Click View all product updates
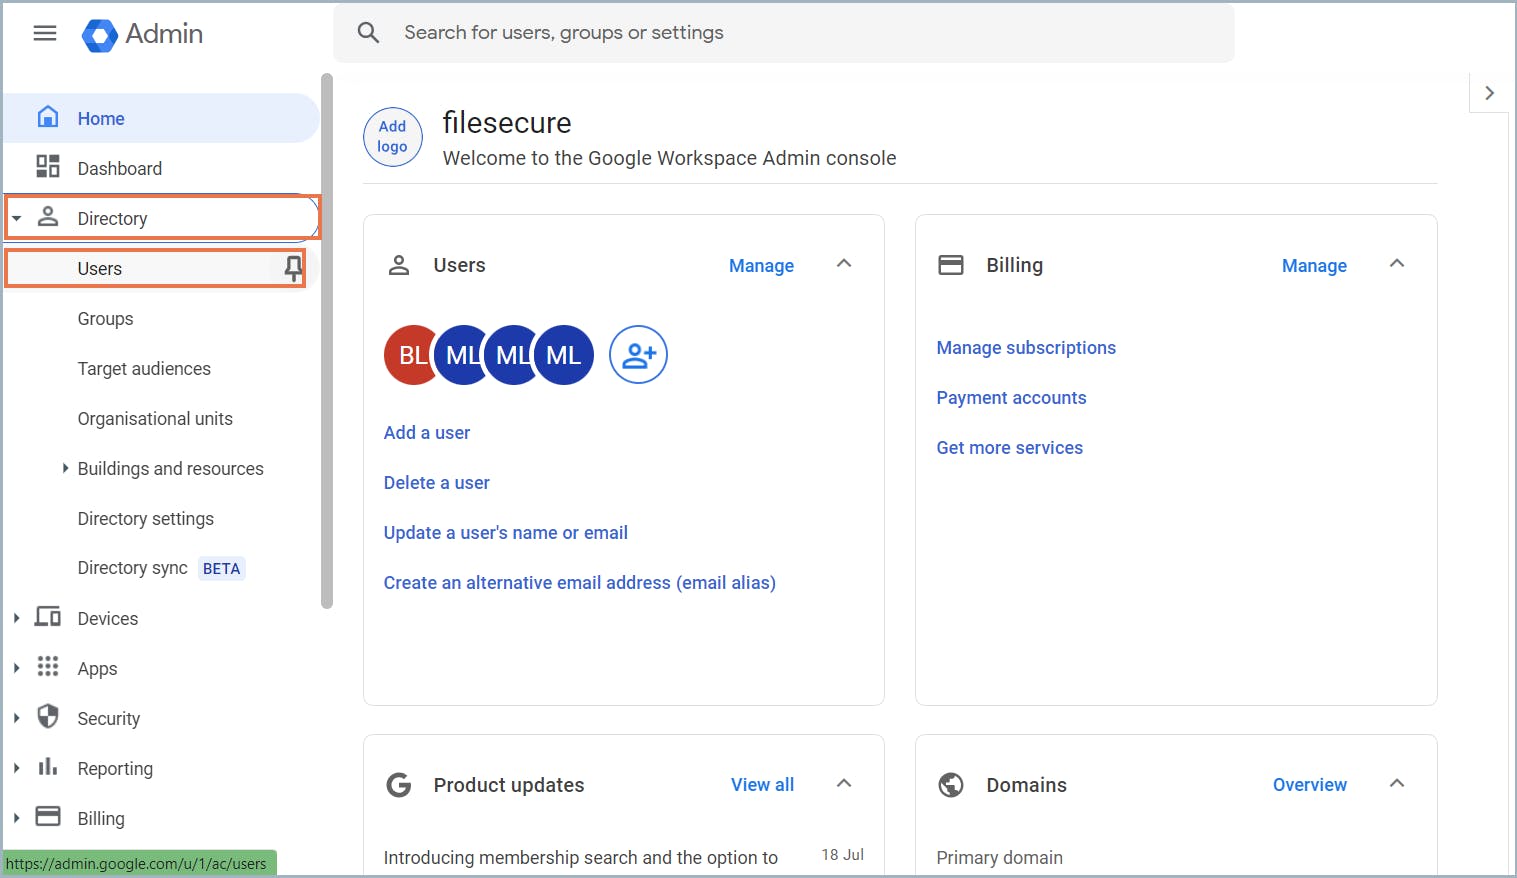The image size is (1517, 878). (762, 785)
